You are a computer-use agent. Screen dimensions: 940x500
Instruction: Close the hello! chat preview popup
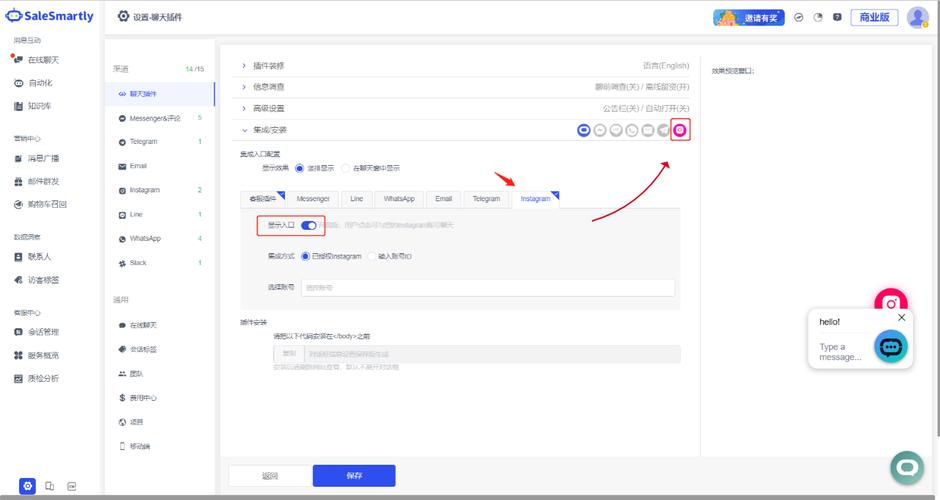pos(902,318)
